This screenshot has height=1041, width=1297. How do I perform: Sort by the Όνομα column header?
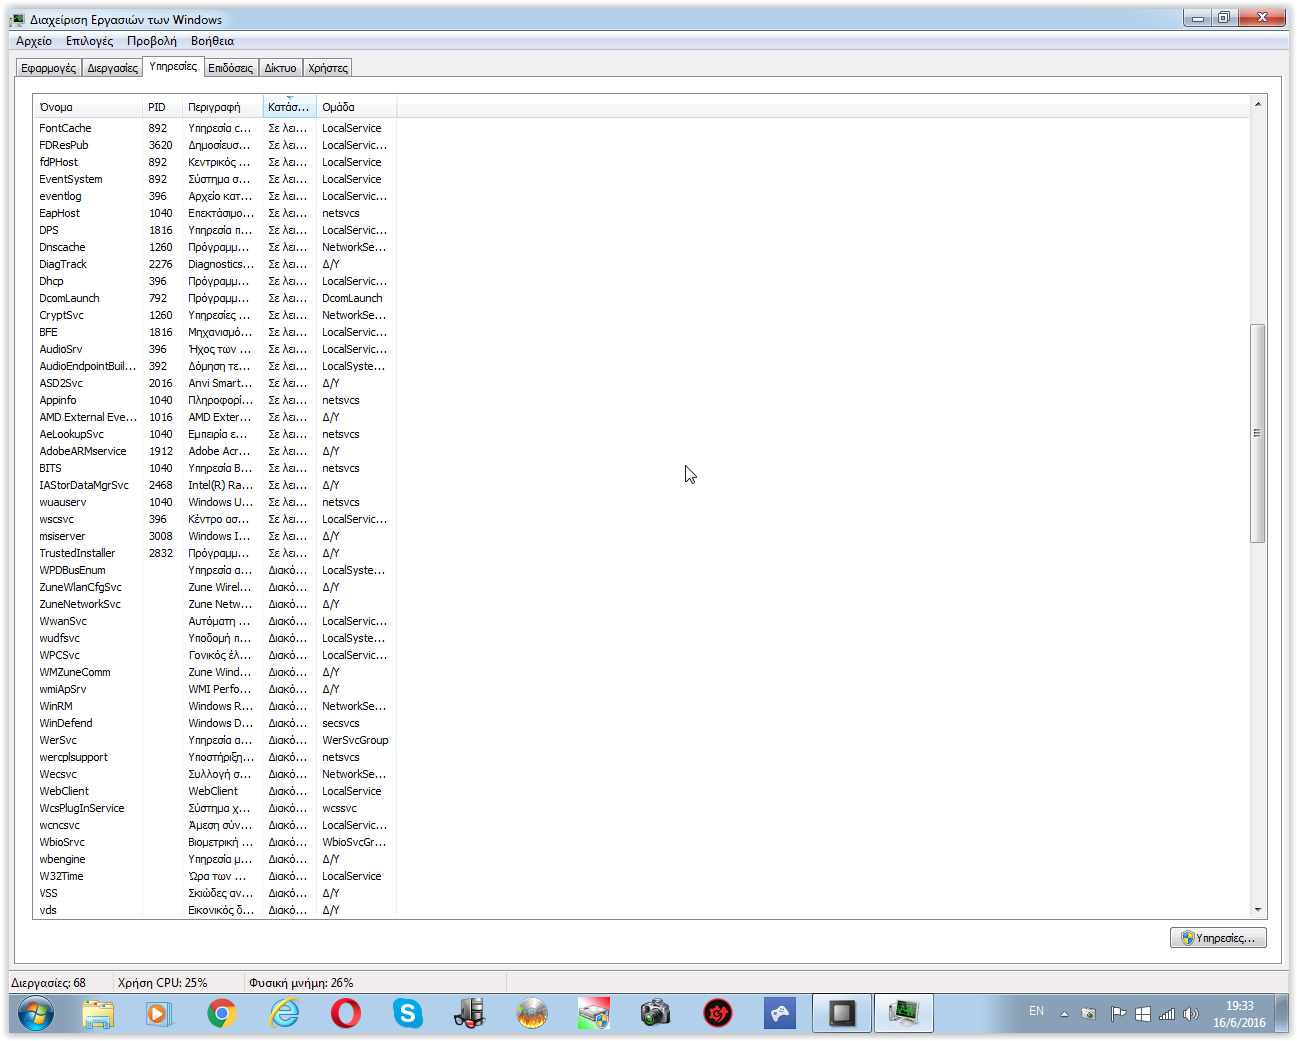(x=88, y=107)
